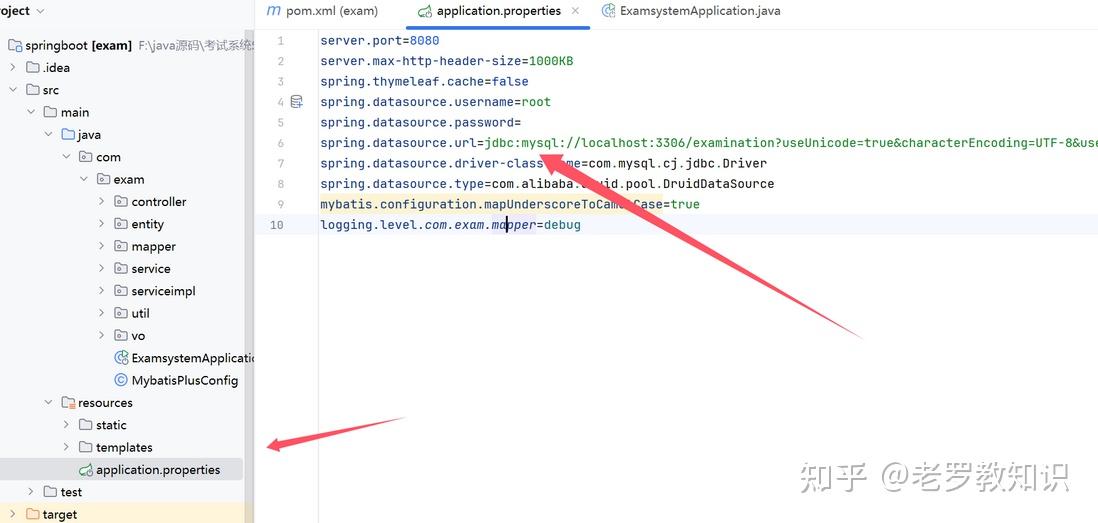Select the target folder label

coord(60,515)
